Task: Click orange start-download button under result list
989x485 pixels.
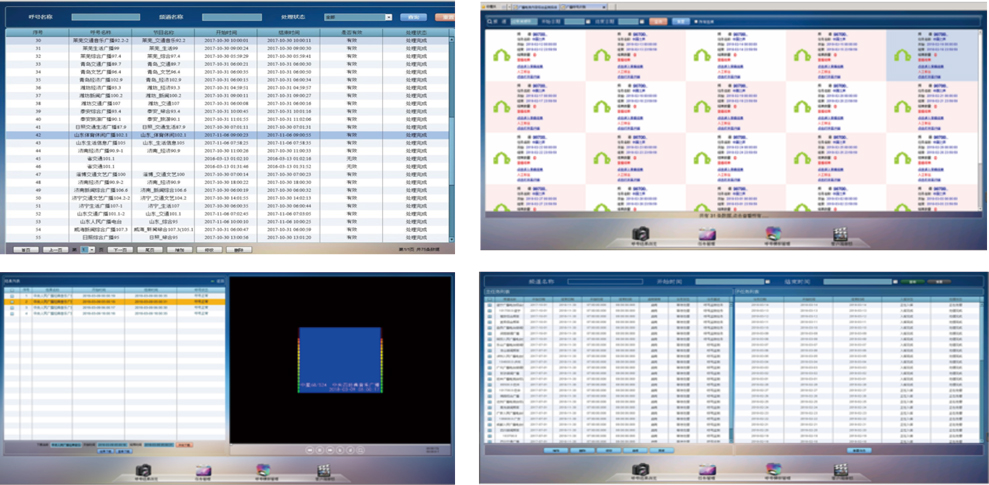Action: [184, 445]
